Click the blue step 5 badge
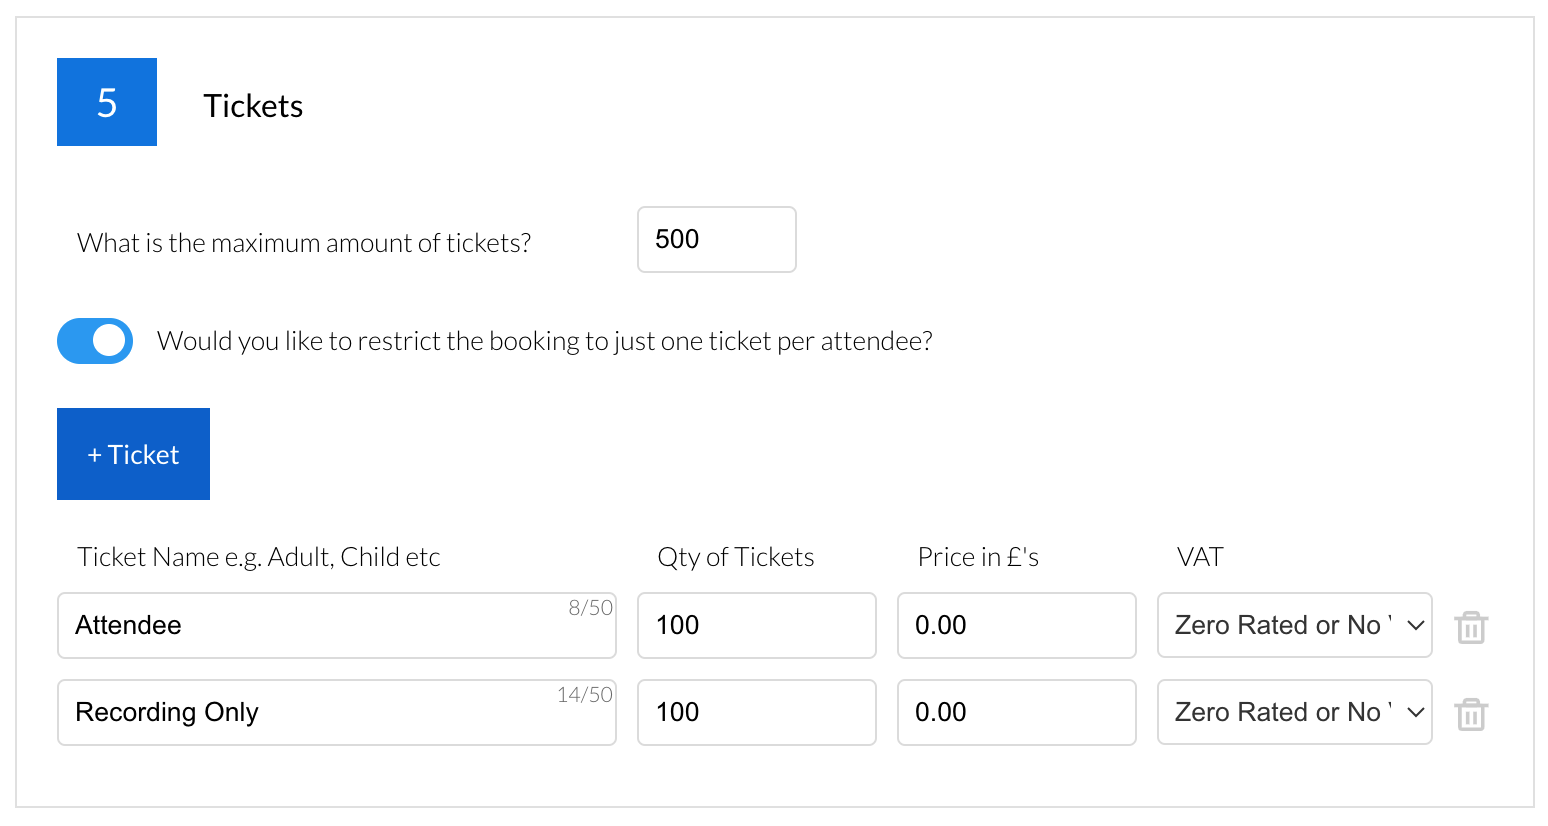Viewport: 1548px width, 826px height. click(107, 102)
